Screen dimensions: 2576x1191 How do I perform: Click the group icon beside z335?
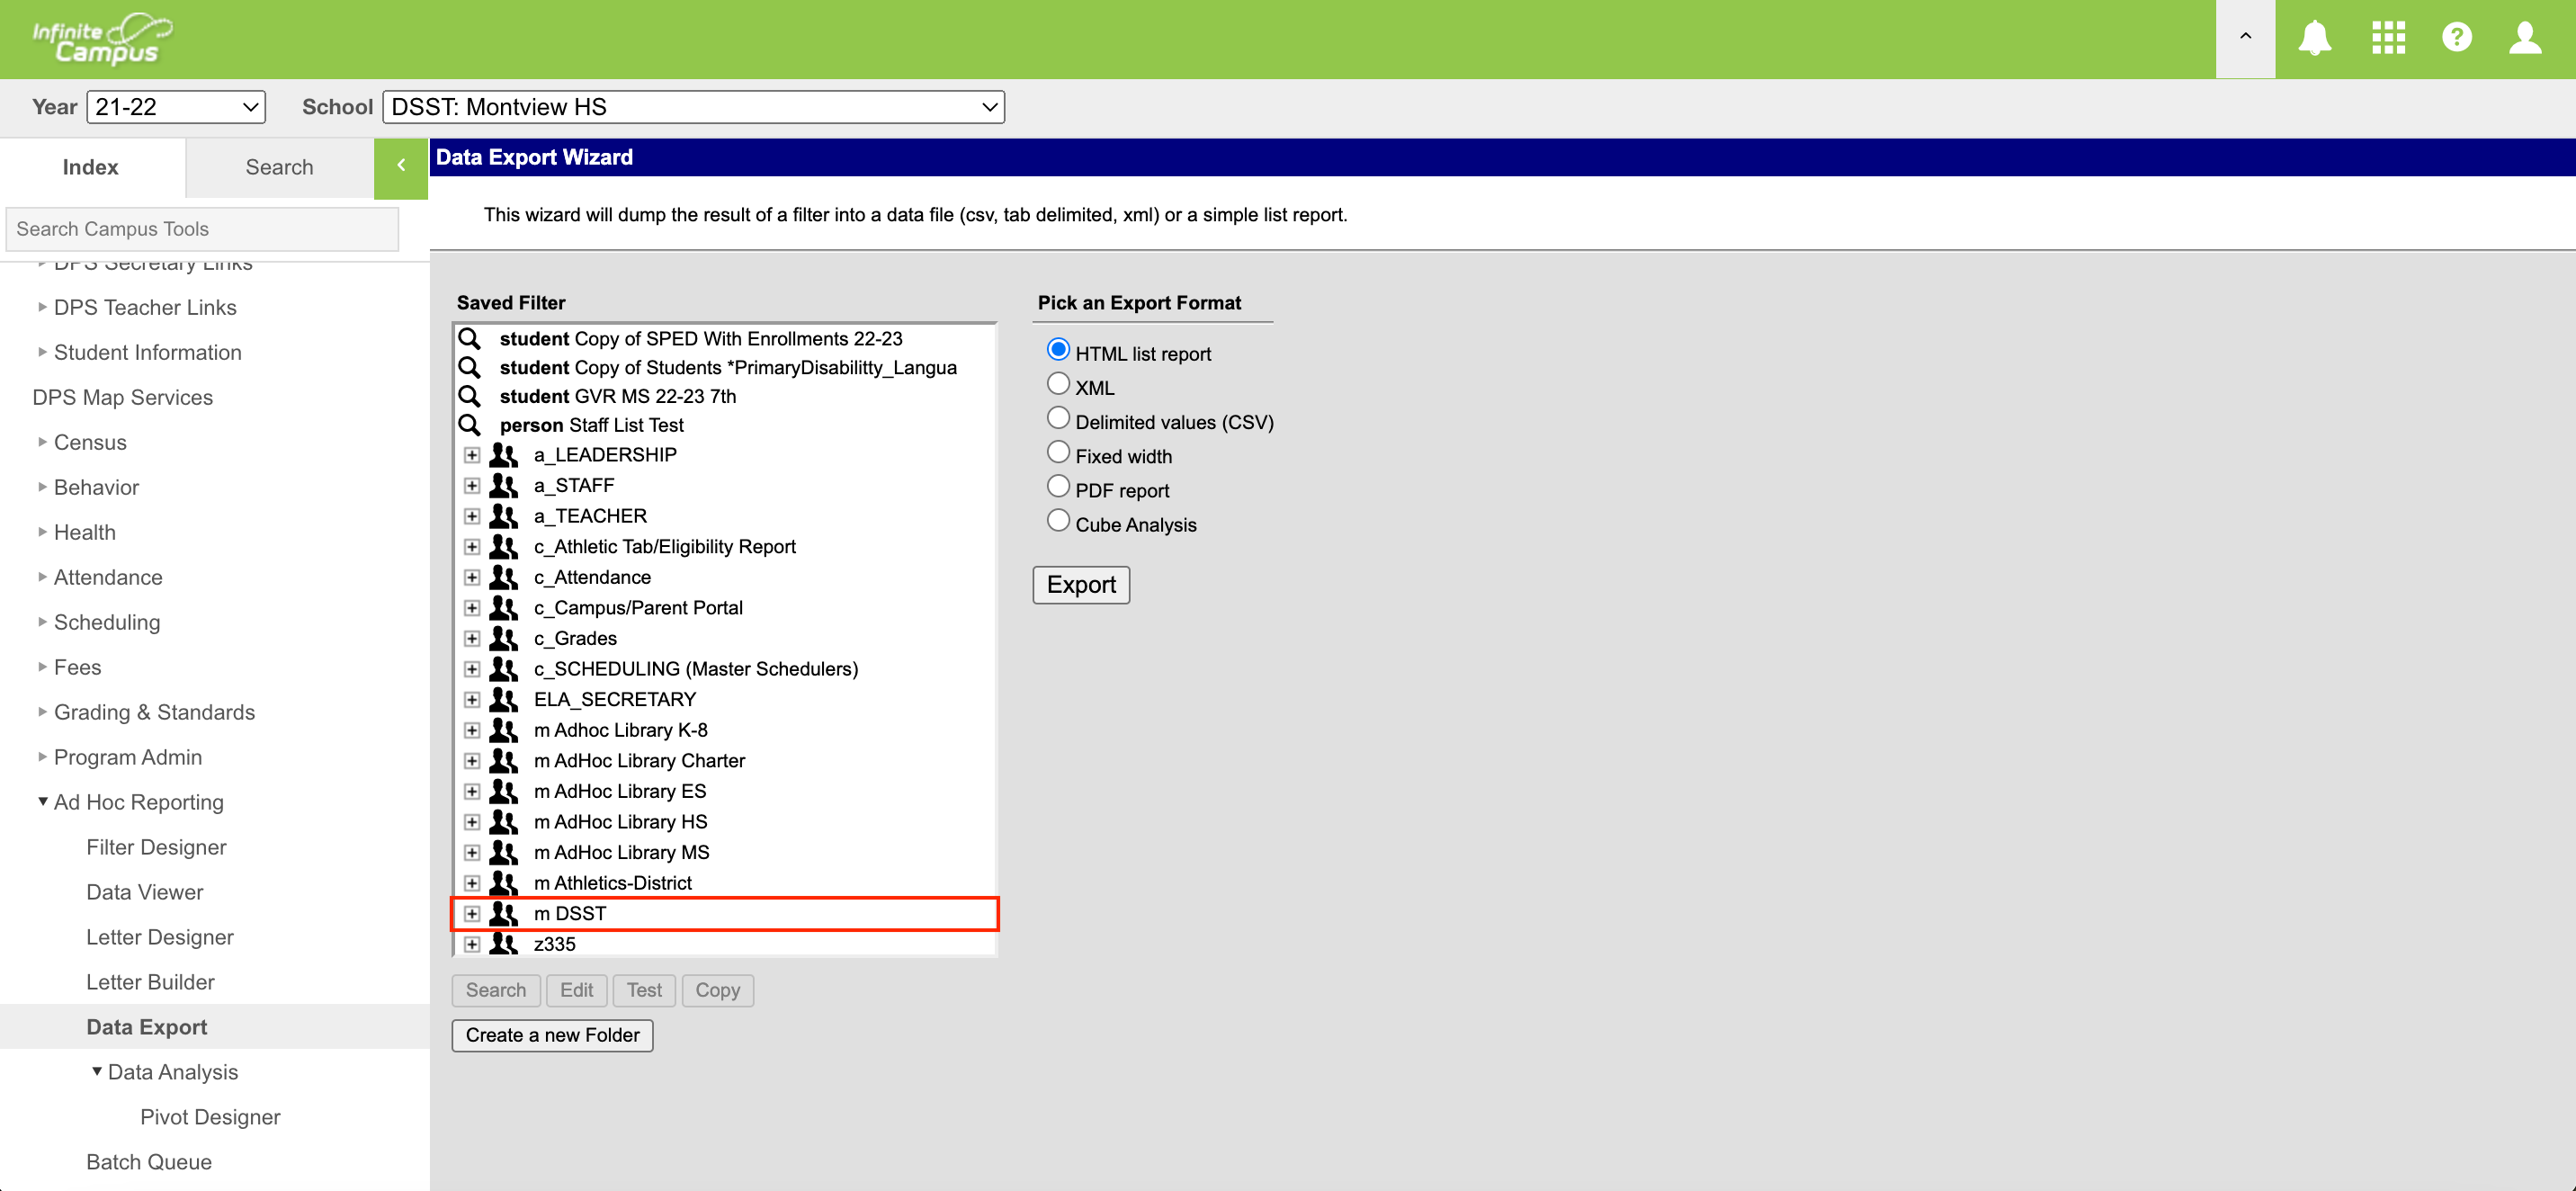(x=504, y=944)
